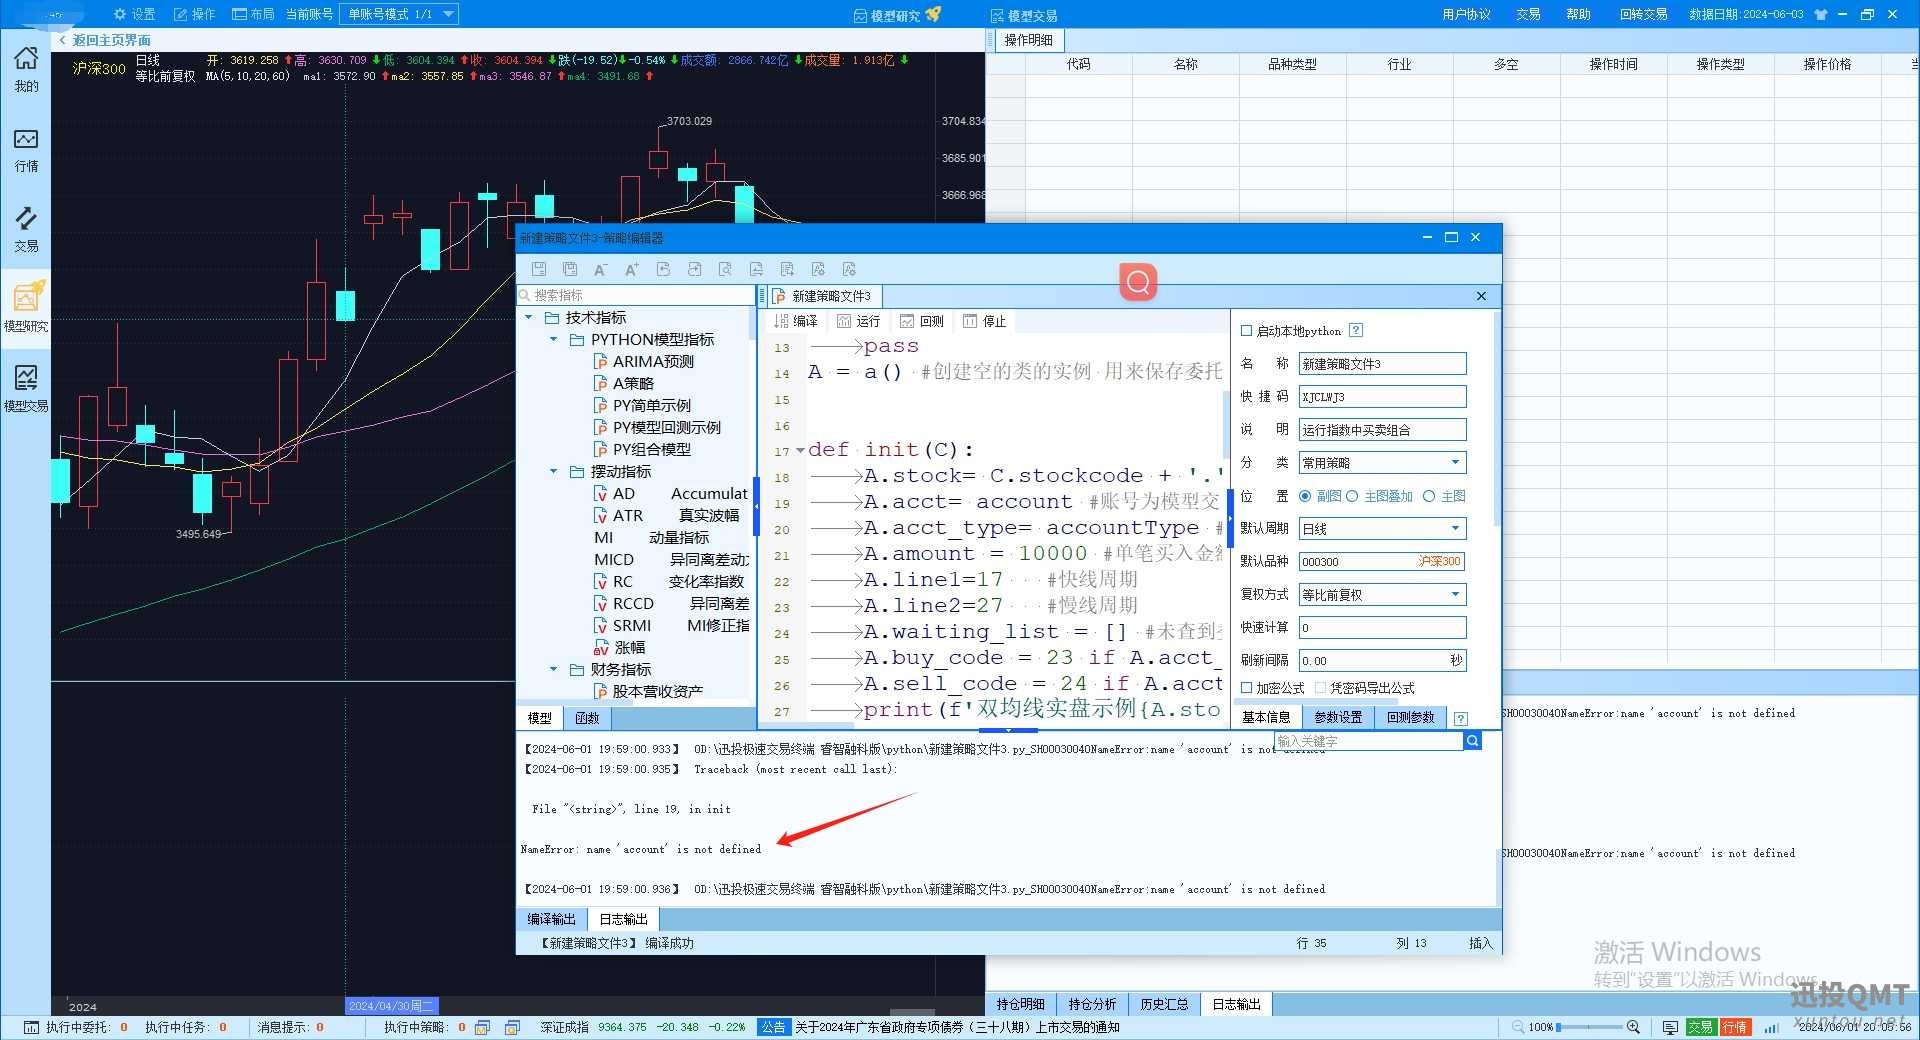Click the 编译 compile button
Image resolution: width=1920 pixels, height=1040 pixels.
(796, 321)
